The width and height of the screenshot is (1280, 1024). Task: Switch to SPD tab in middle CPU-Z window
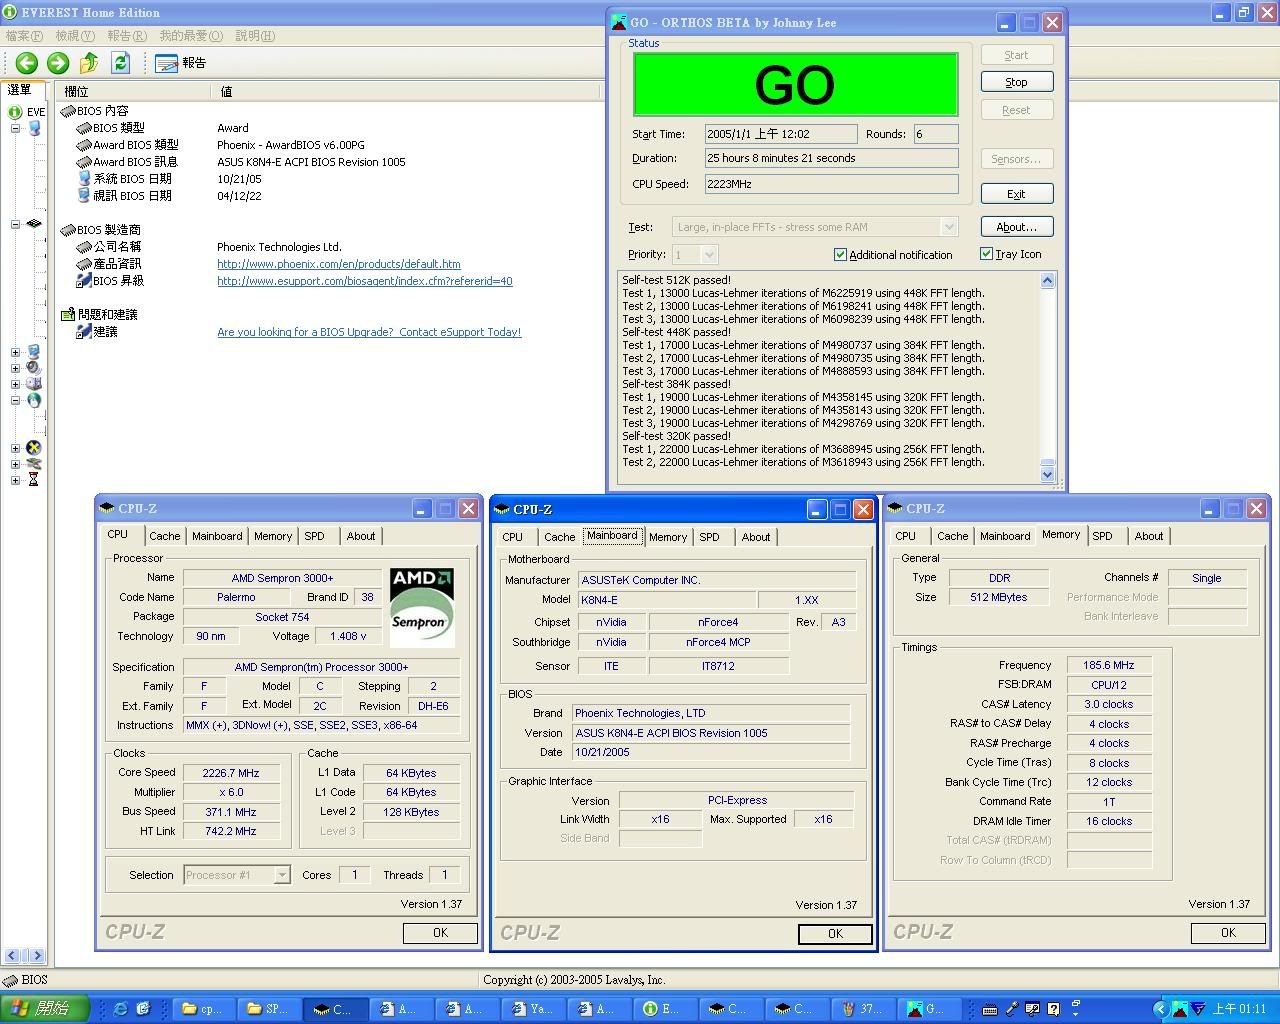pos(709,537)
